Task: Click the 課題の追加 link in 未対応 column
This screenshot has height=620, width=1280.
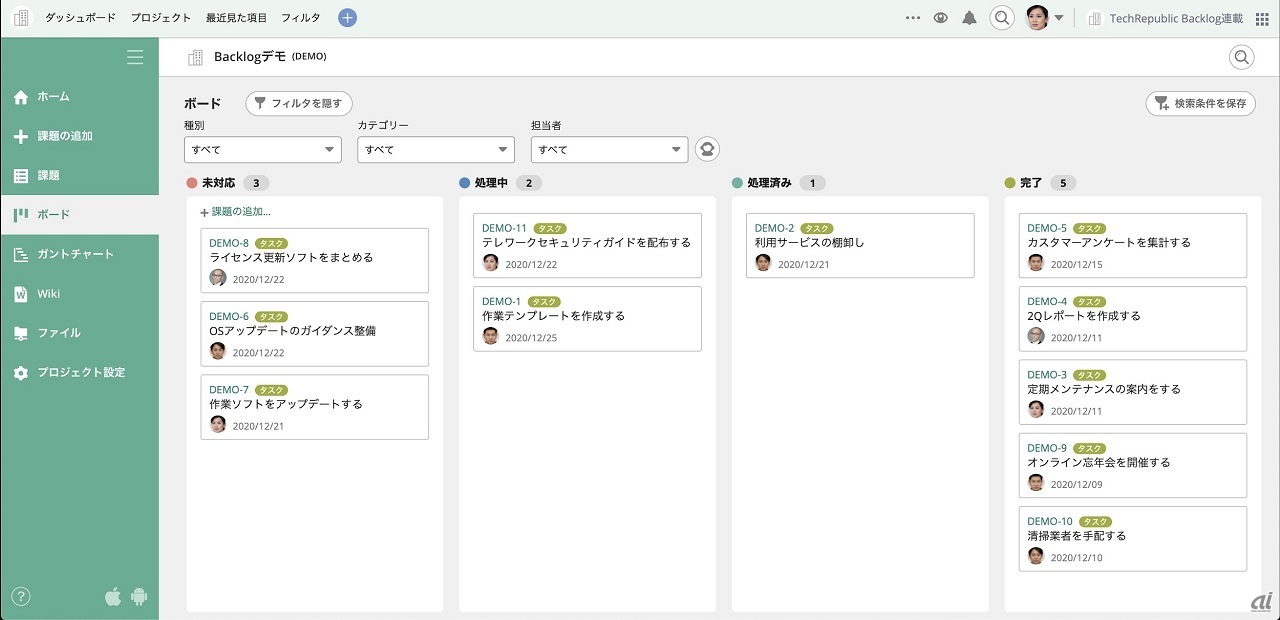Action: tap(240, 212)
